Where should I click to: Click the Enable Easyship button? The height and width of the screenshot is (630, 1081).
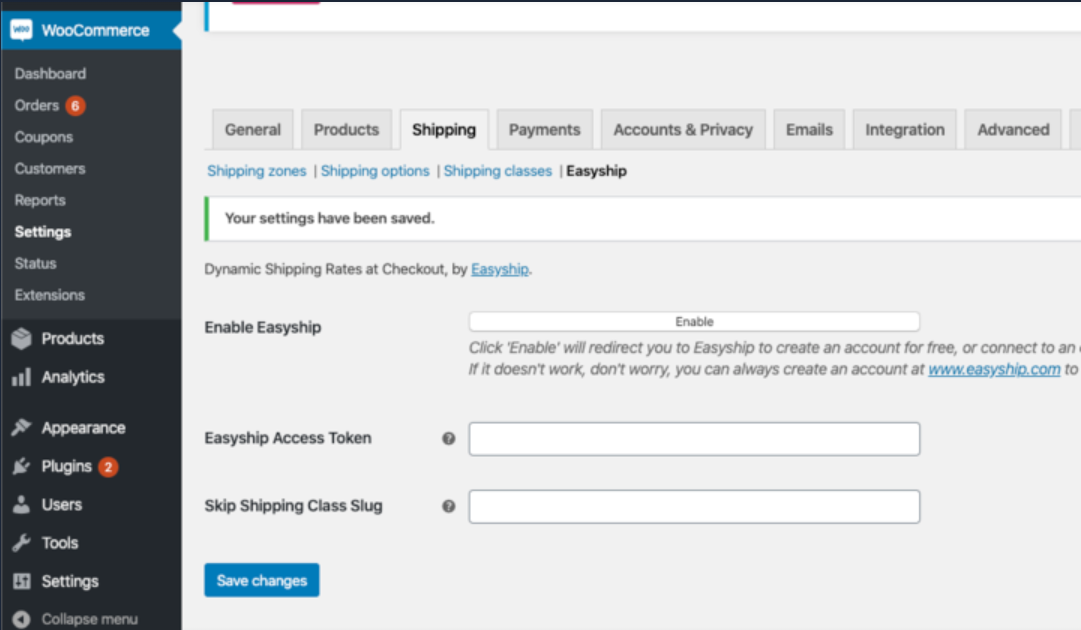coord(694,321)
